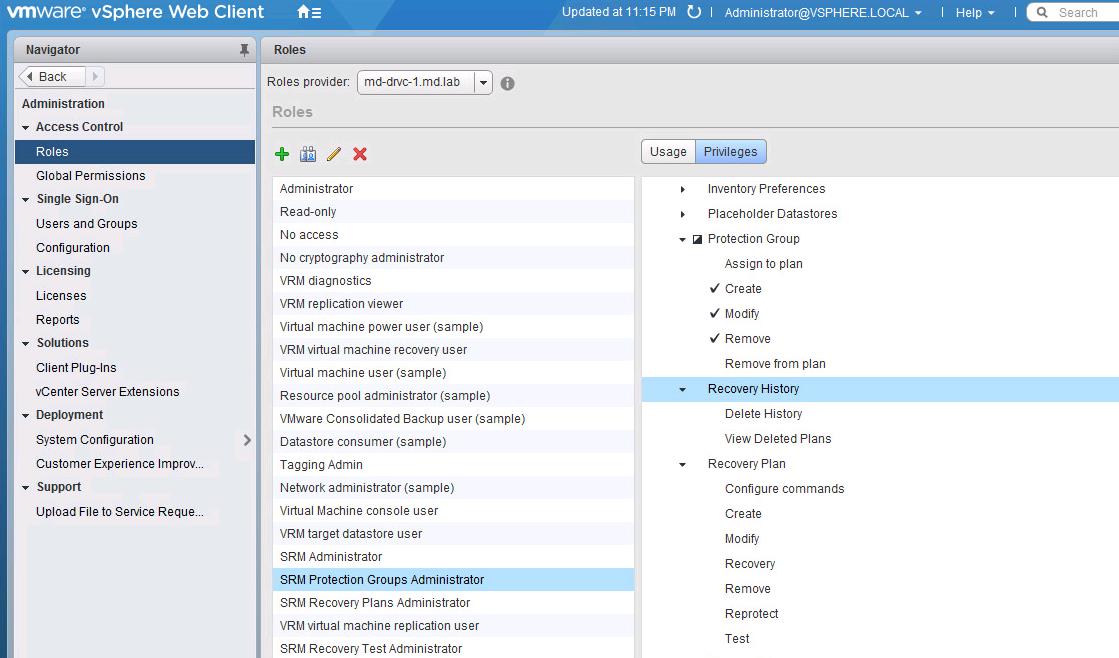The height and width of the screenshot is (658, 1119).
Task: Open the Roles provider dropdown
Action: point(483,83)
